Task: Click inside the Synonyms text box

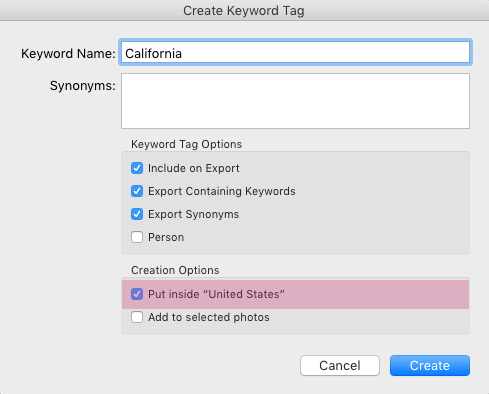Action: pyautogui.click(x=295, y=101)
